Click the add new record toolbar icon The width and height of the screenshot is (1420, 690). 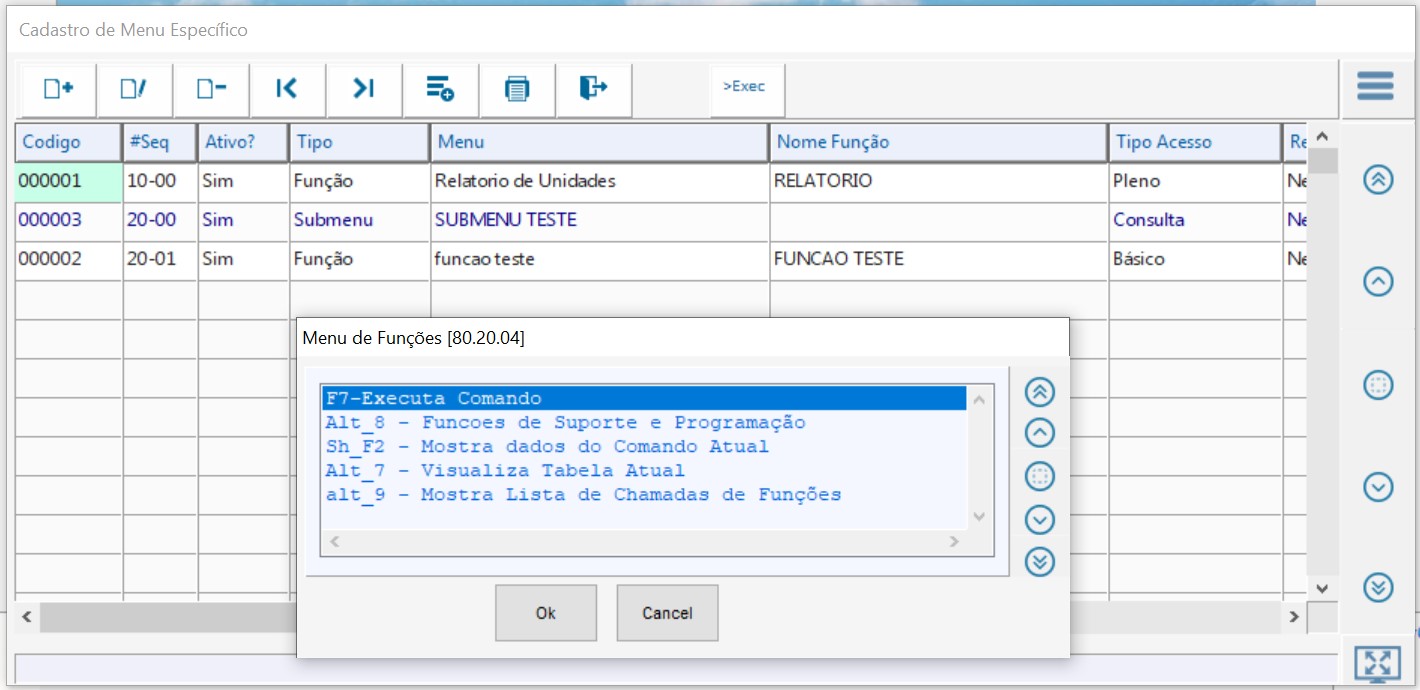pos(59,89)
